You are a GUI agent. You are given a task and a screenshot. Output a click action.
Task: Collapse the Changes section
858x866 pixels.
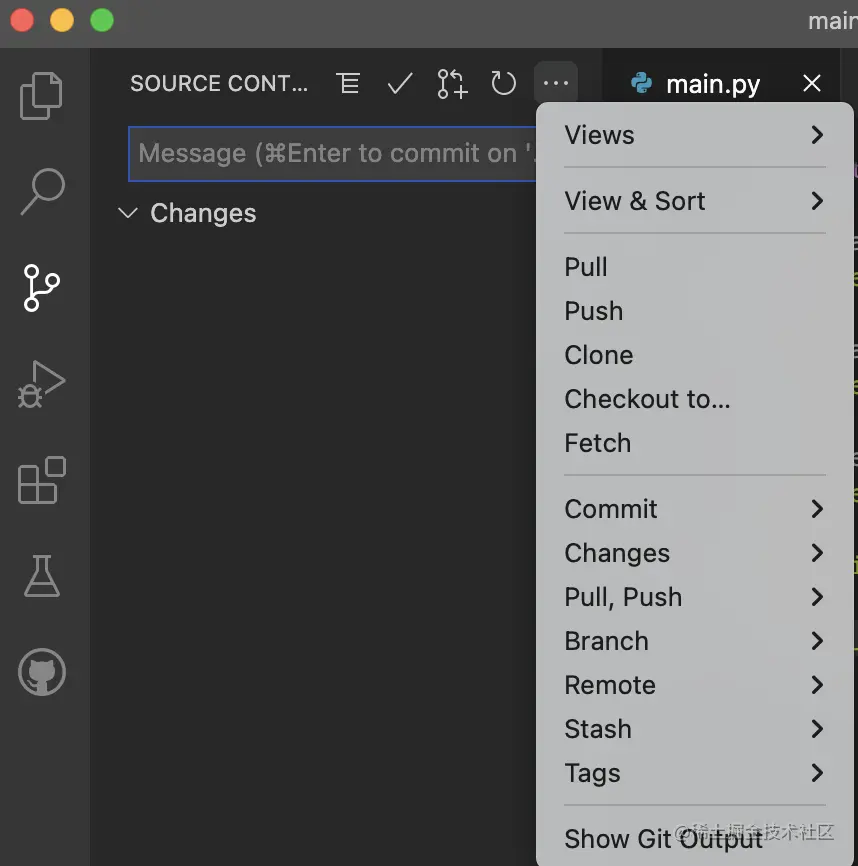tap(187, 213)
